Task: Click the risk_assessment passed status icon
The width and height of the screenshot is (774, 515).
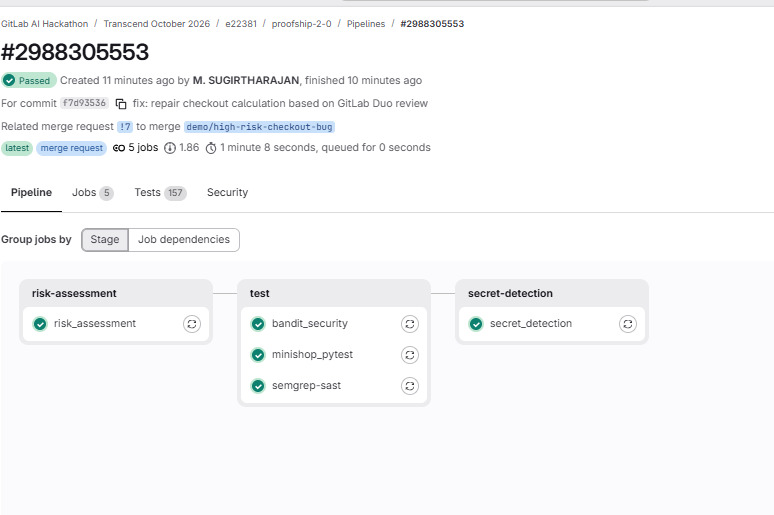Action: (40, 324)
